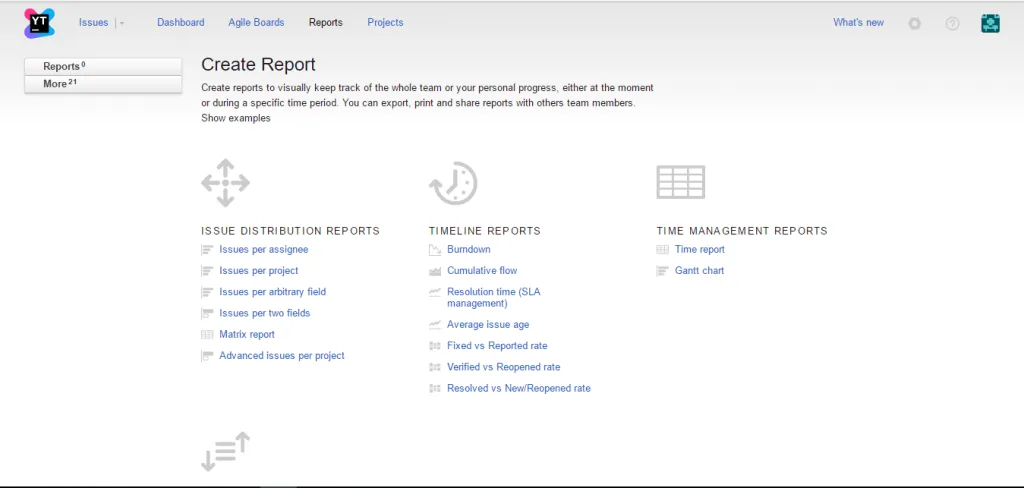Open the Issues menu item

click(x=93, y=22)
